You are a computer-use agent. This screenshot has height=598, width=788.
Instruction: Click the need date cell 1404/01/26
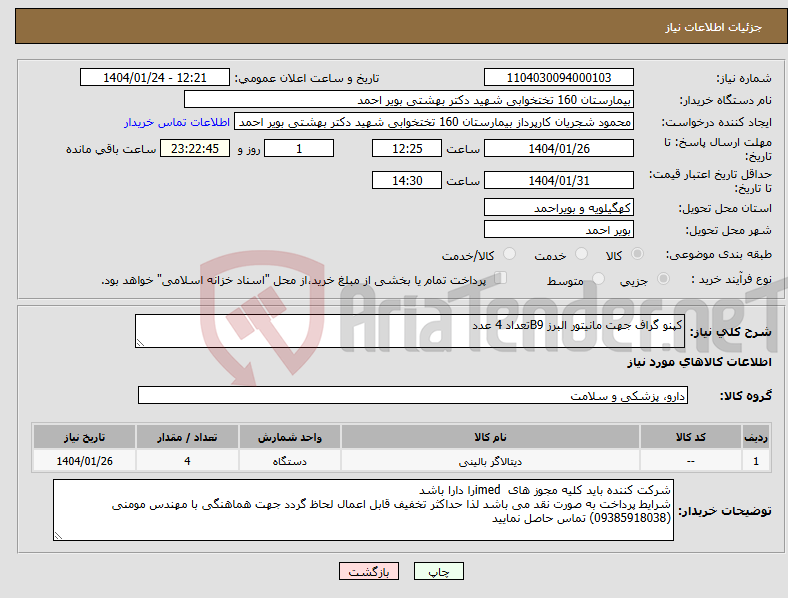84,461
